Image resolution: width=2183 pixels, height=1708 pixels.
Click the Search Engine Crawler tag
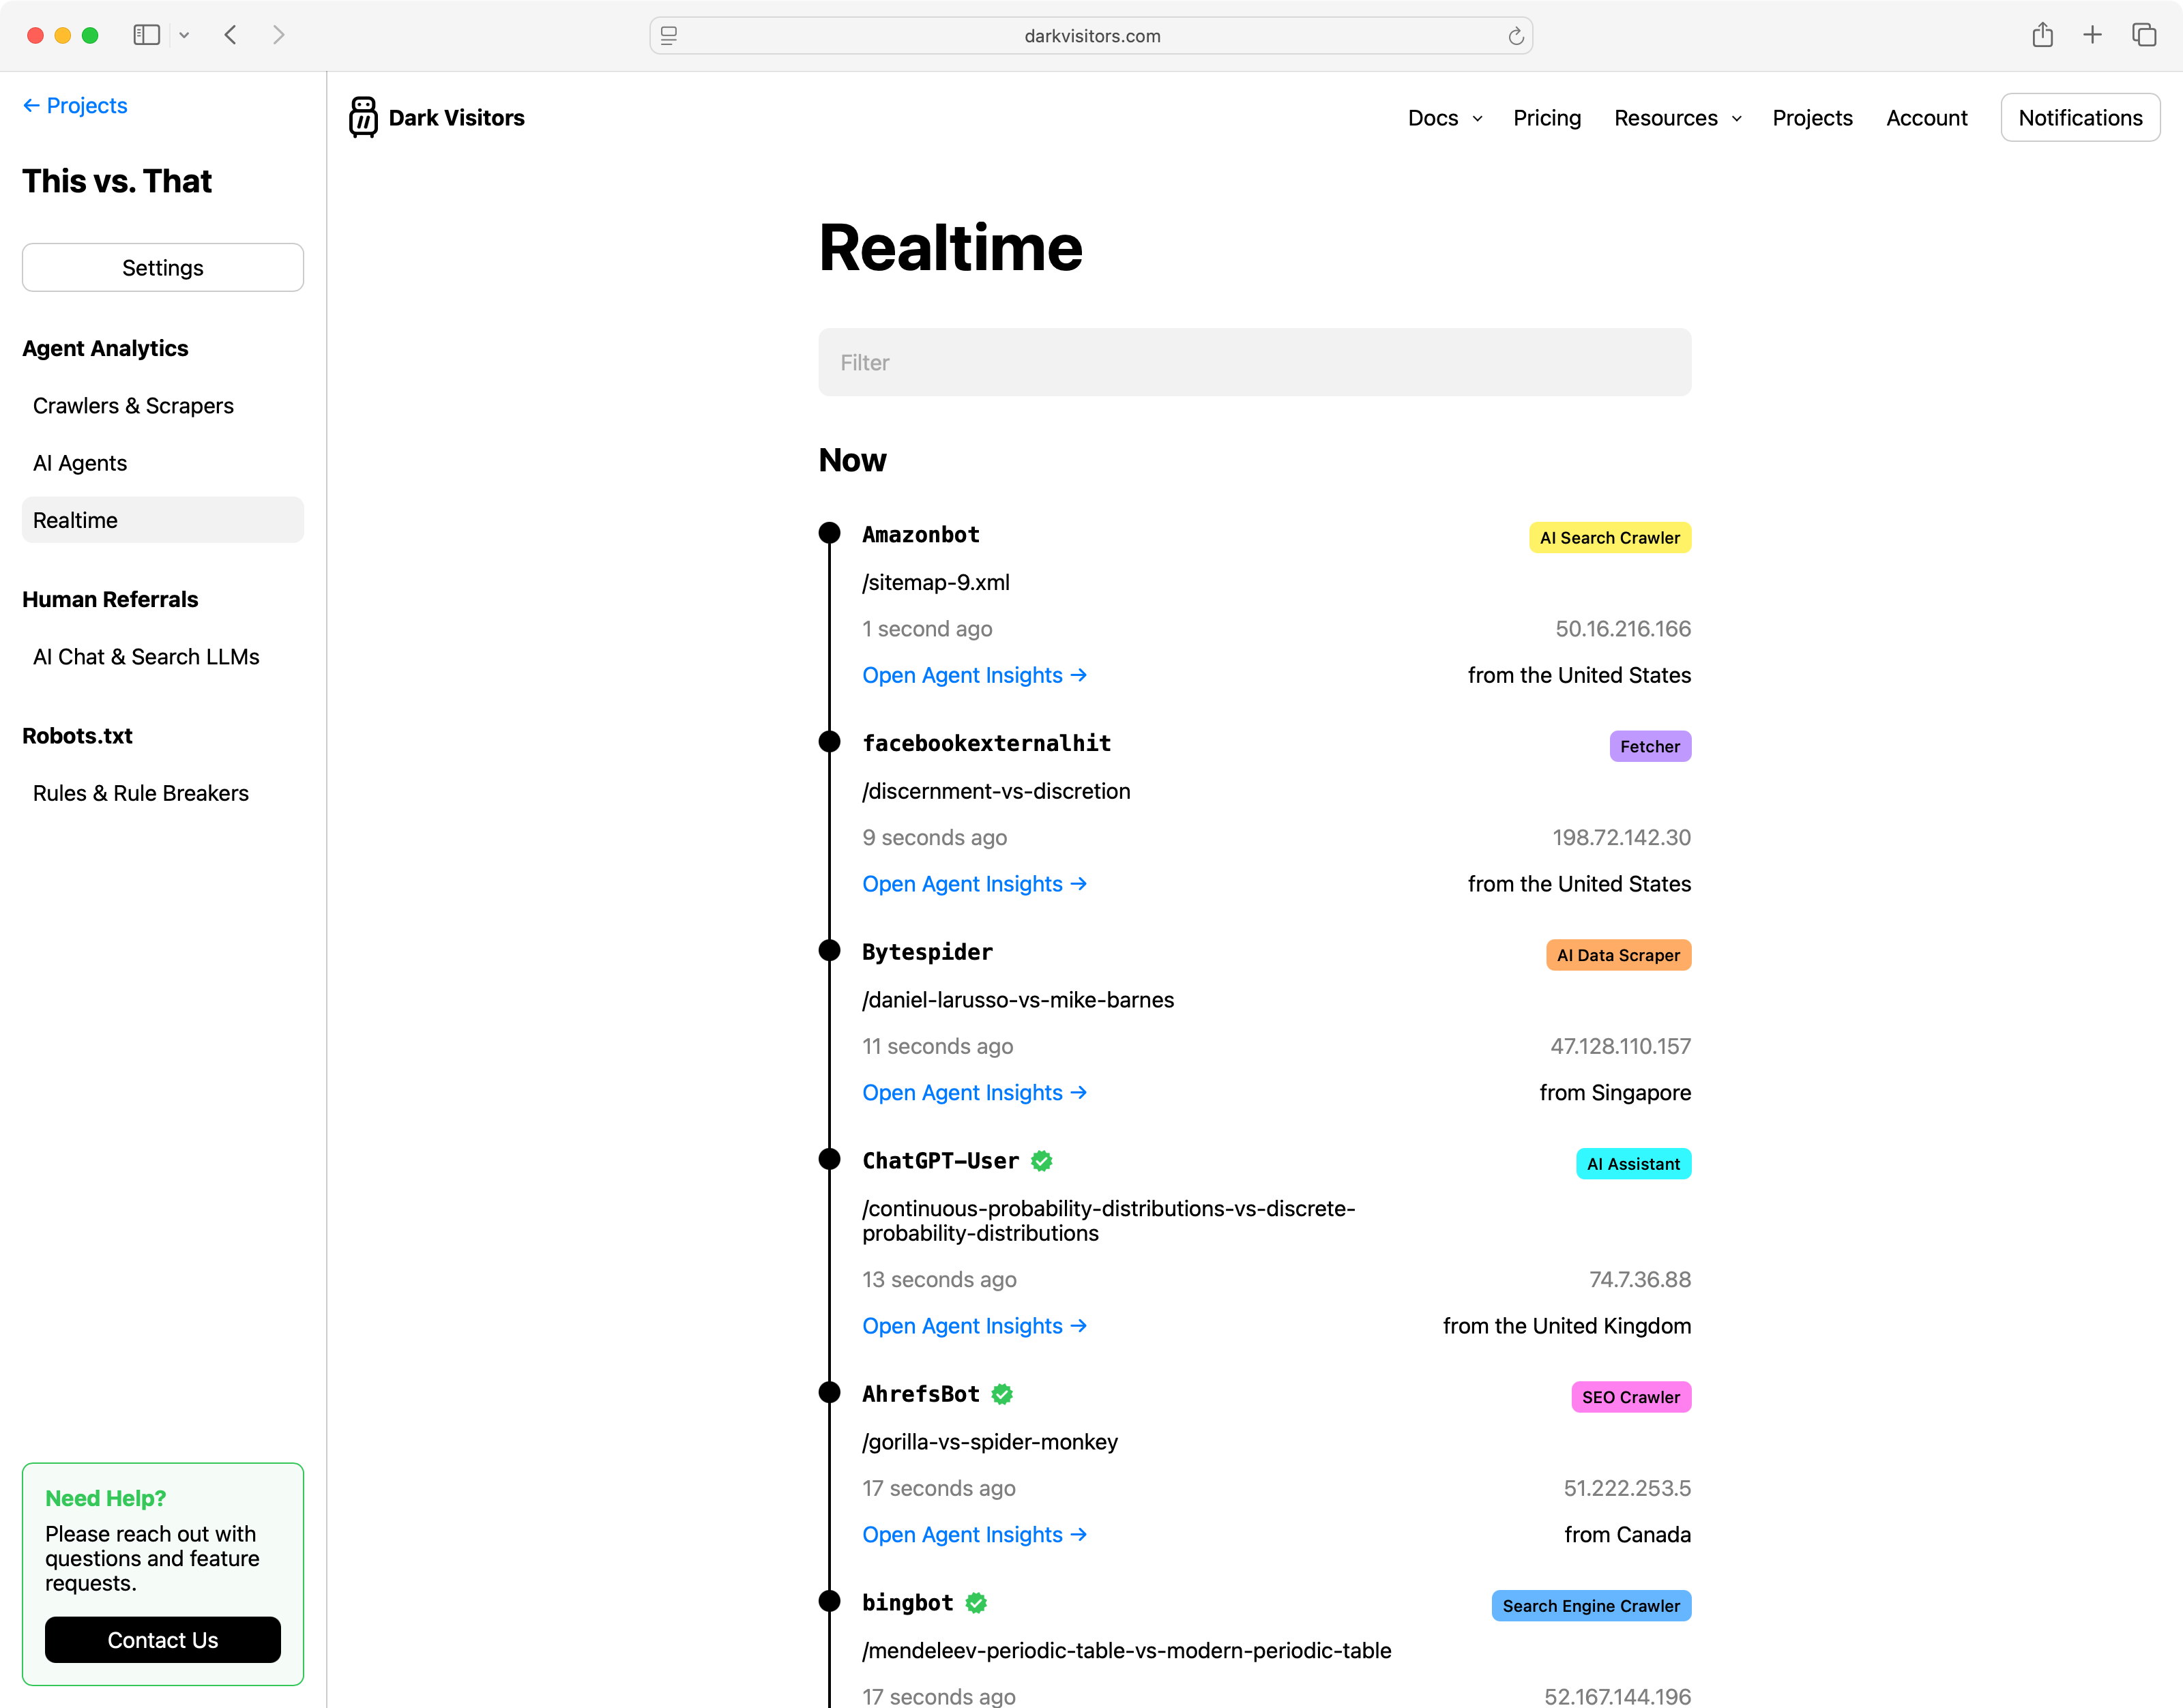(1591, 1606)
